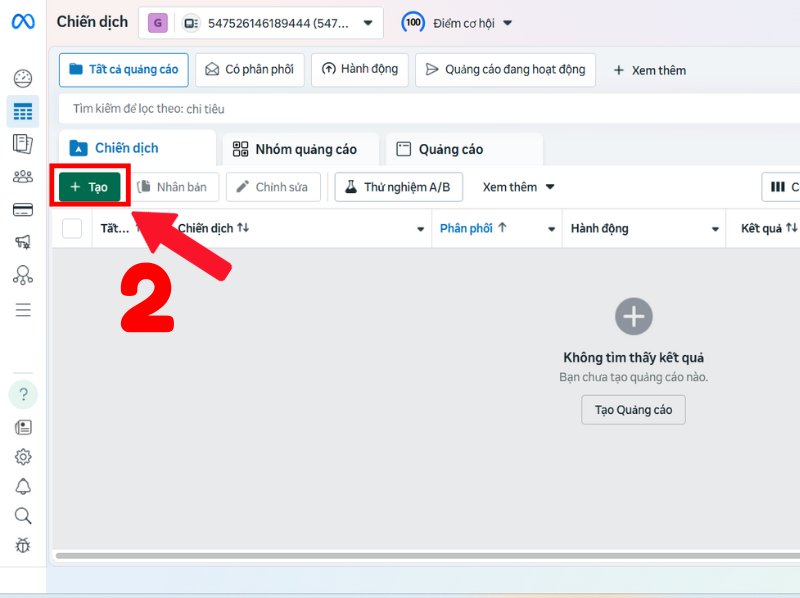Viewport: 800px width, 598px height.
Task: Click Xem thêm plus link in filters
Action: (649, 70)
